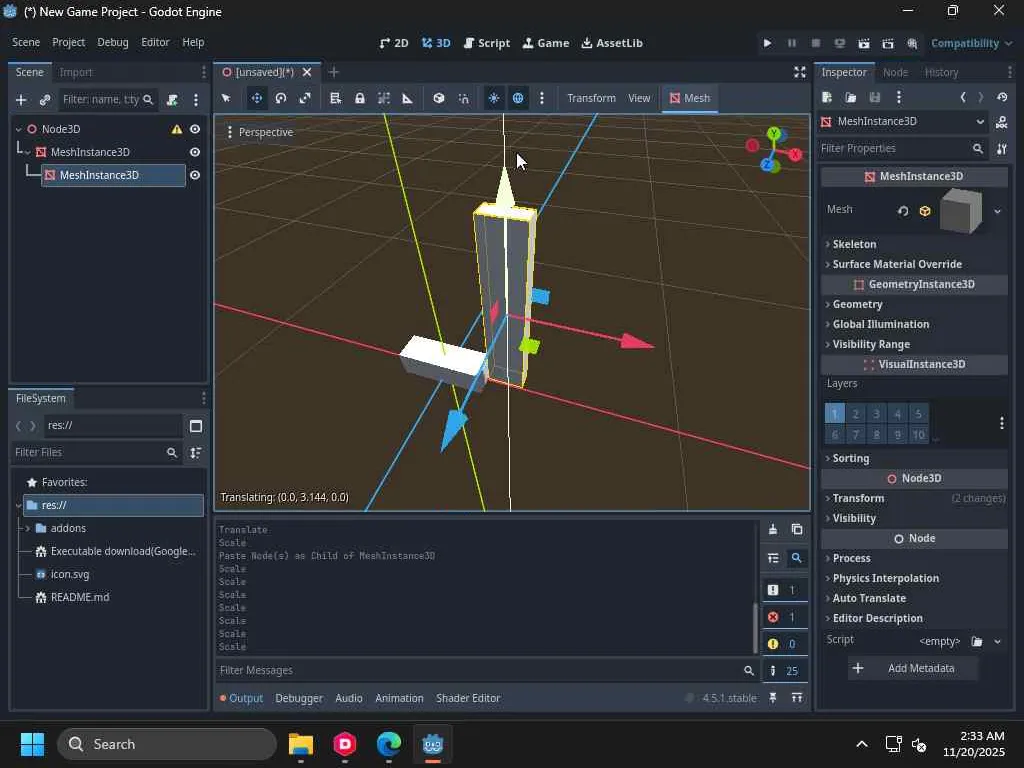Enable render layer 5 in Layers grid
Screen dimensions: 1024x768
pos(918,414)
